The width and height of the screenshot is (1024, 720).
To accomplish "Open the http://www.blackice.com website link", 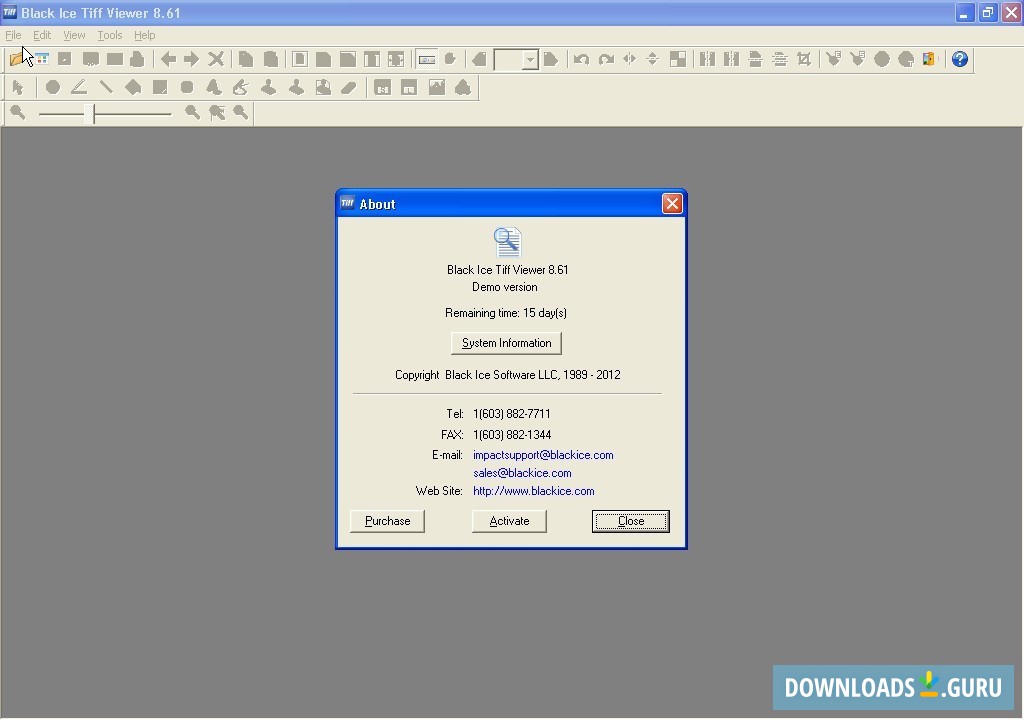I will [534, 491].
